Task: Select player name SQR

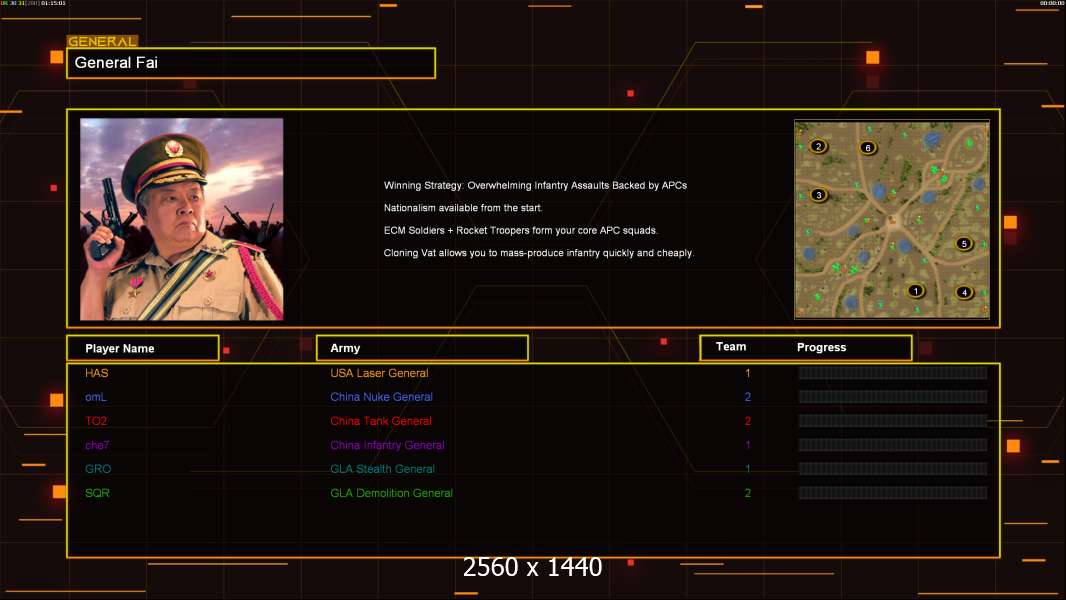Action: (97, 493)
